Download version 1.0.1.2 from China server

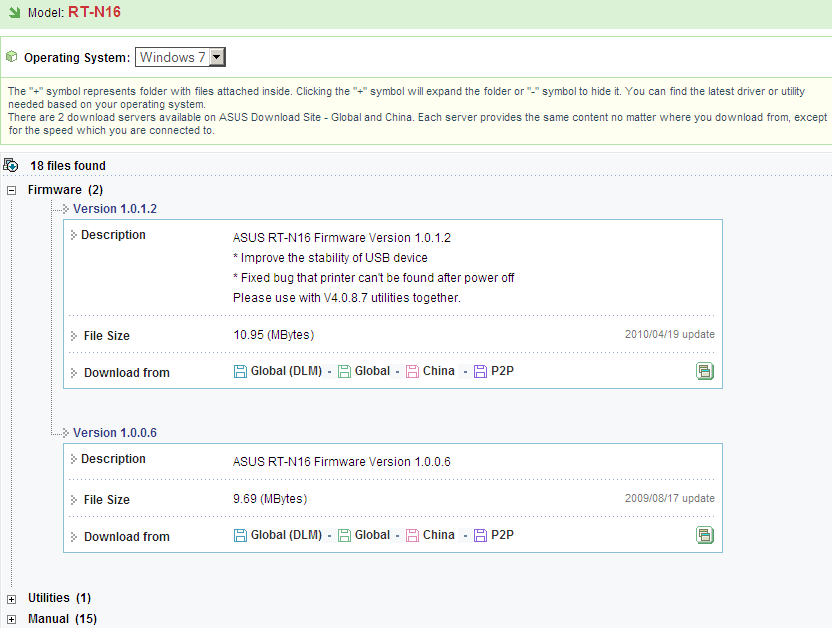438,371
